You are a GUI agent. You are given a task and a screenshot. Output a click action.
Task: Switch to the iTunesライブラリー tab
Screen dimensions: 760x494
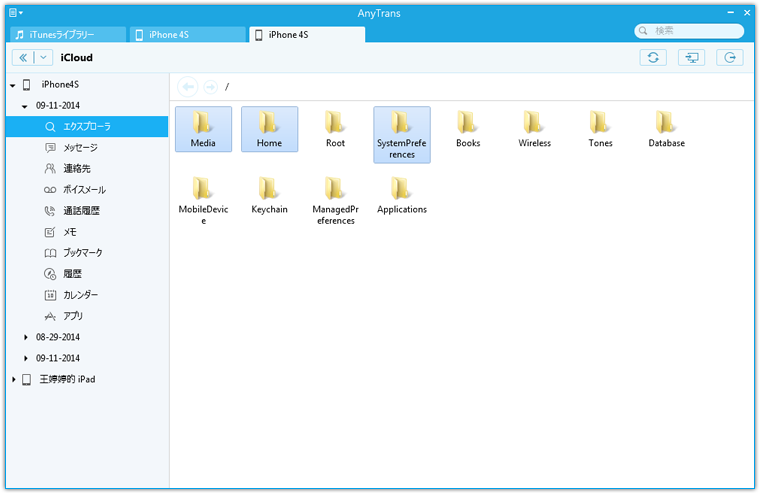point(68,34)
